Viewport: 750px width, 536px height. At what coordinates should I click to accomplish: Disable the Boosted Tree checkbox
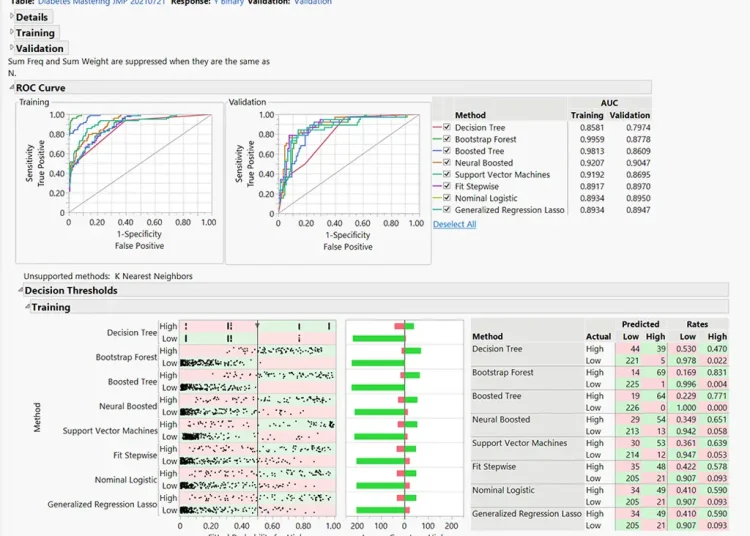447,151
